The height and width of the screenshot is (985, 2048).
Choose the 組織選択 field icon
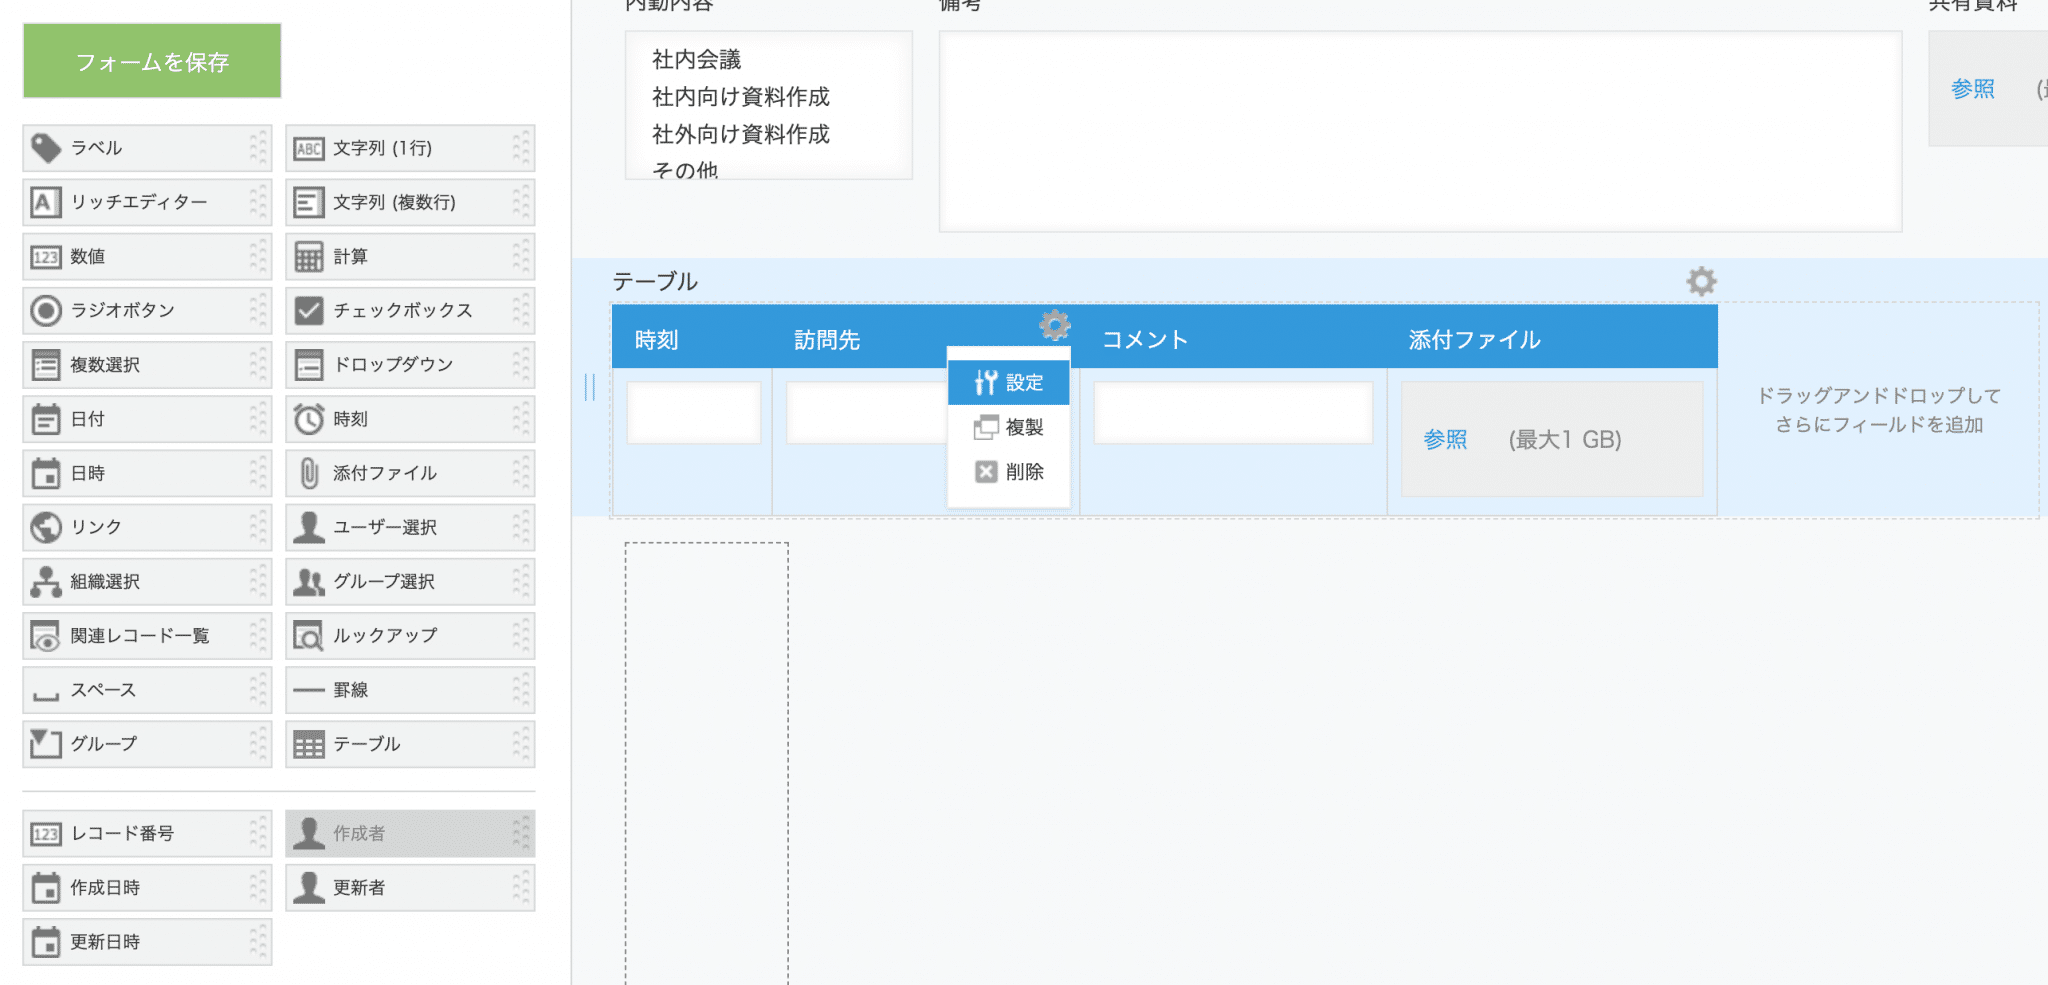46,582
